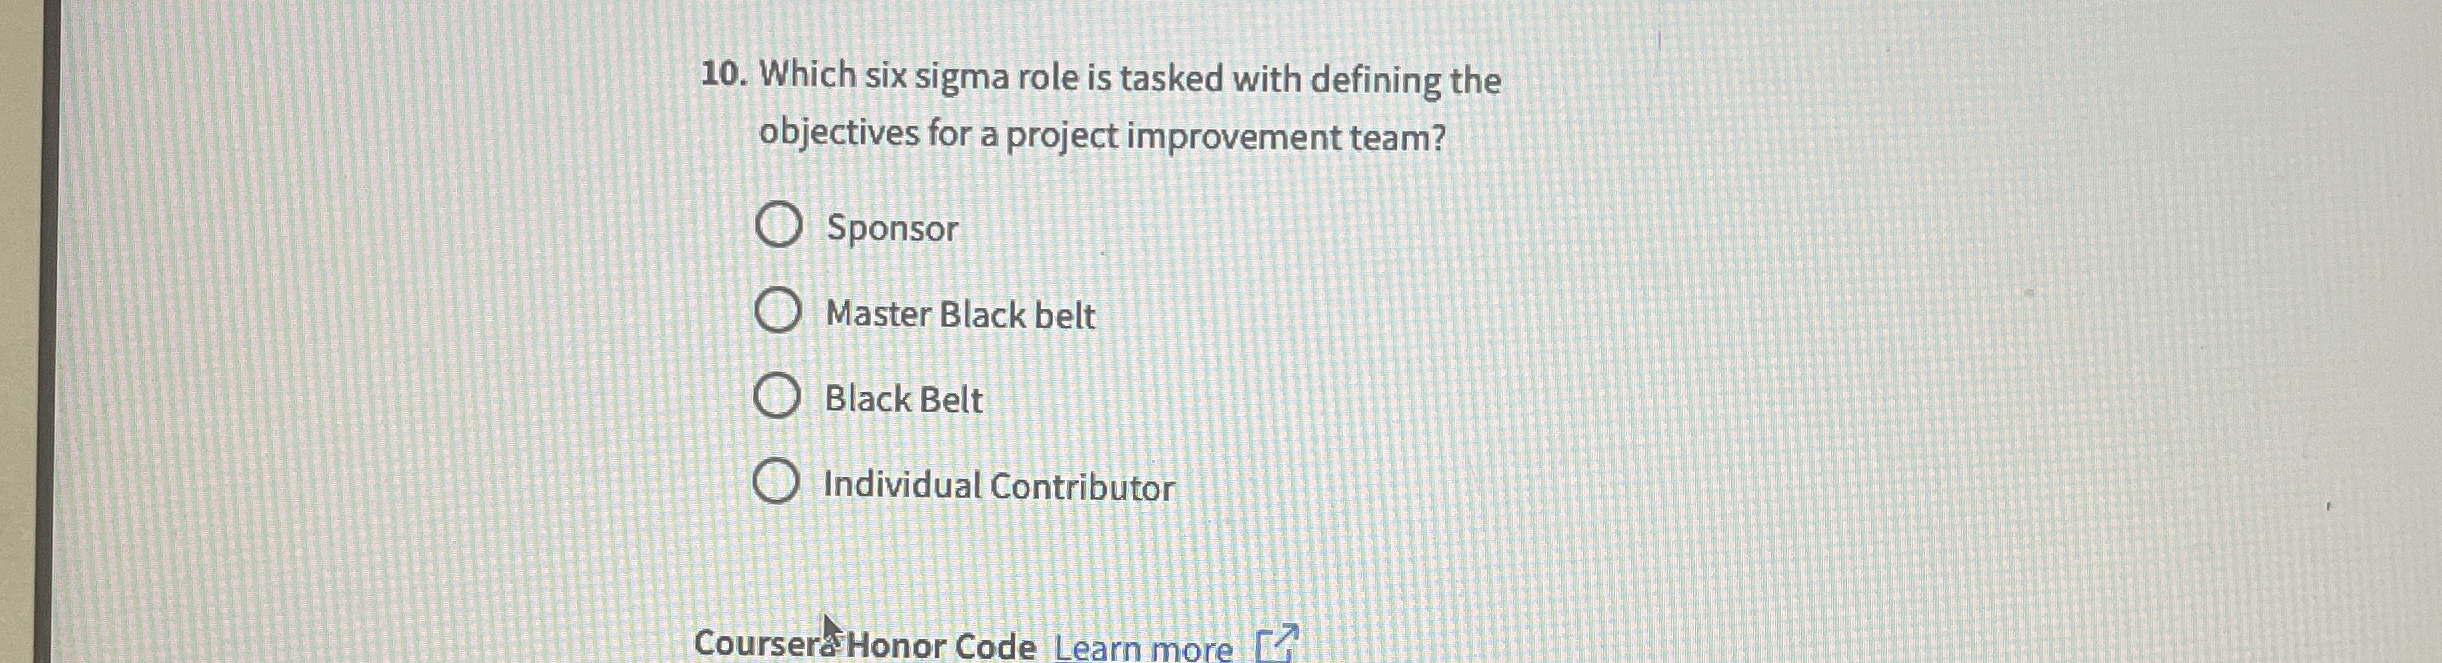This screenshot has height=663, width=2442.
Task: Click the radio circle beside Sponsor
Action: [x=780, y=228]
